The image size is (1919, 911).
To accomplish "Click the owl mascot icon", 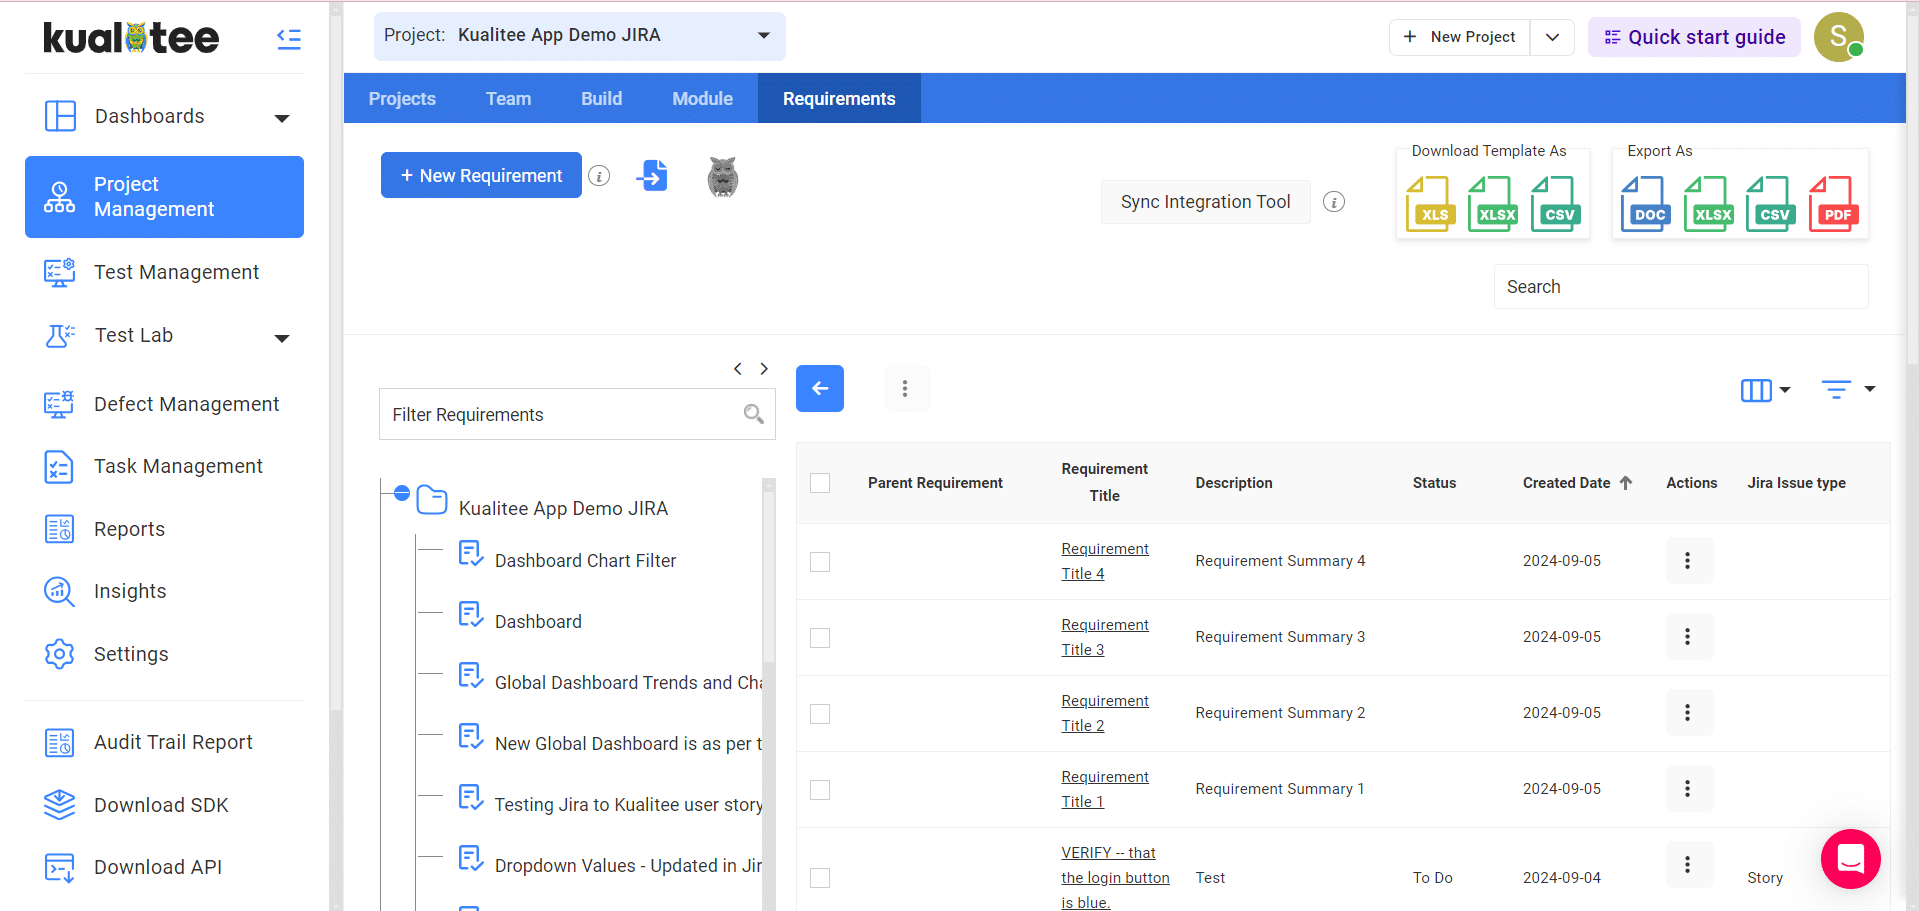I will tap(722, 177).
